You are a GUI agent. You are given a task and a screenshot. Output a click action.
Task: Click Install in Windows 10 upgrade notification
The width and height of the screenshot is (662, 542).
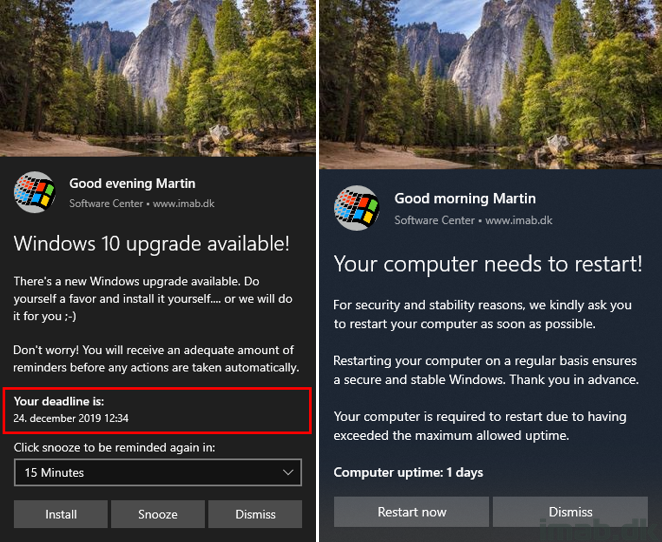tap(61, 514)
